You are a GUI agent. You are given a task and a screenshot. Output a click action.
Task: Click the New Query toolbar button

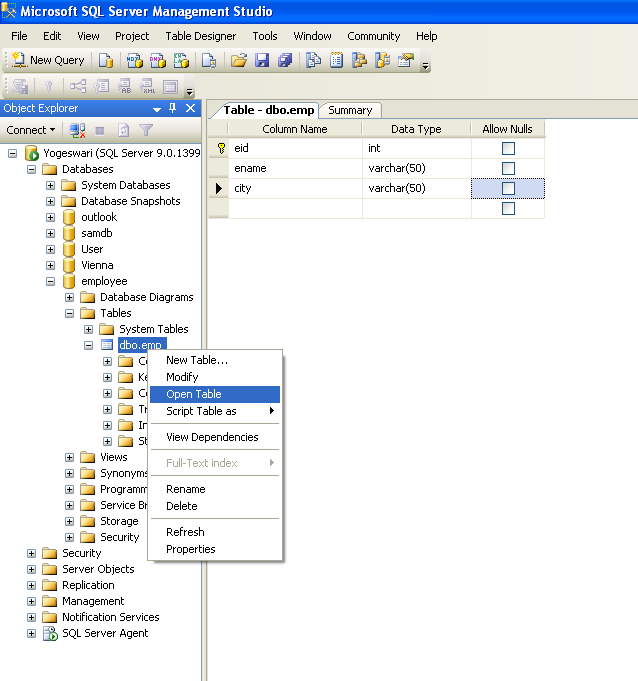click(48, 60)
